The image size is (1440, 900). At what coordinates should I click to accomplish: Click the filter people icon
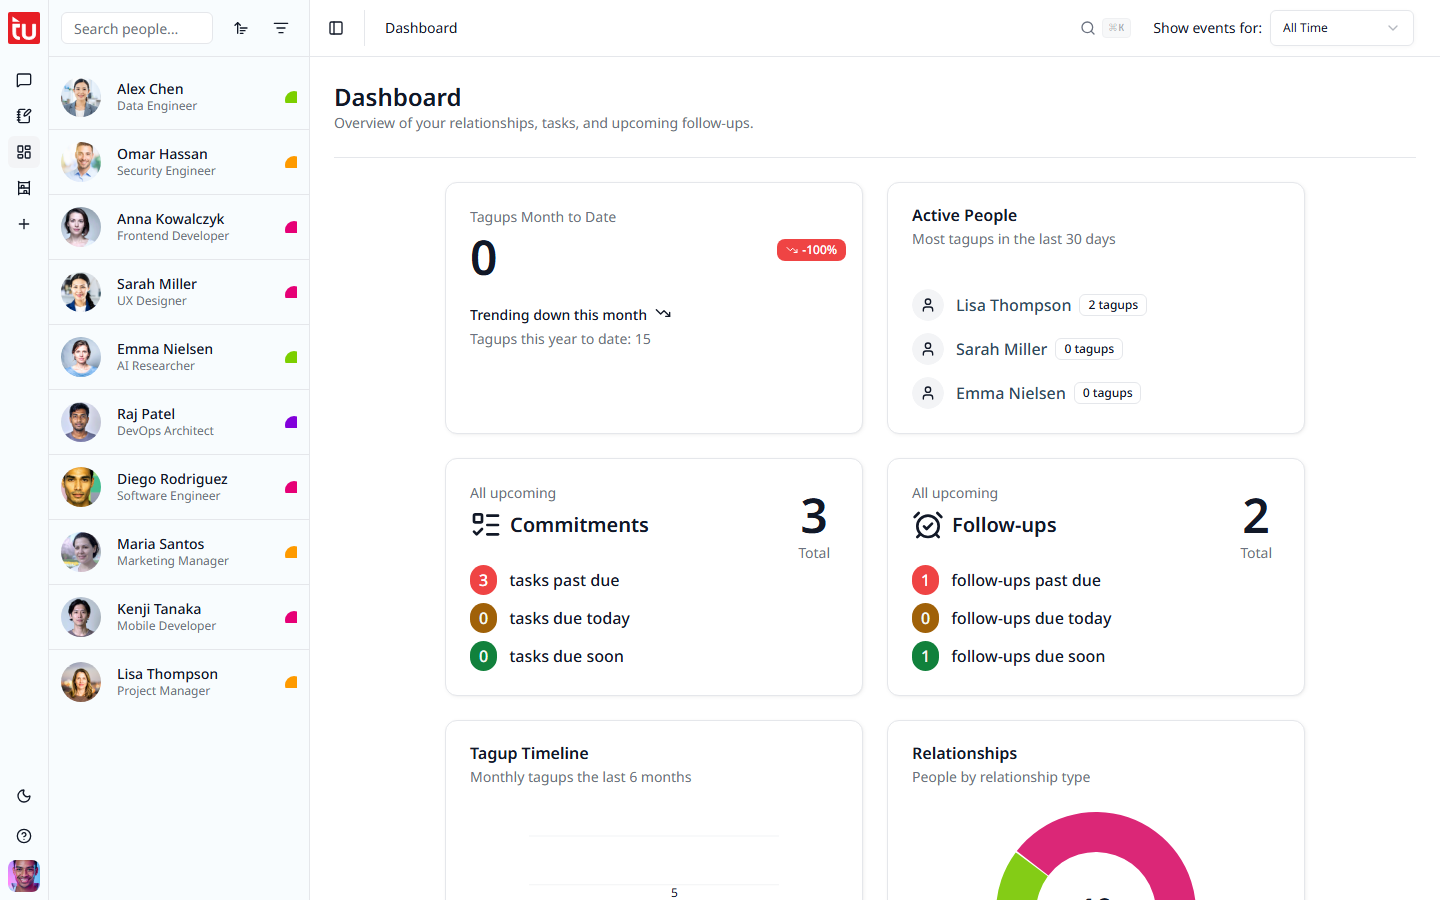coord(281,28)
